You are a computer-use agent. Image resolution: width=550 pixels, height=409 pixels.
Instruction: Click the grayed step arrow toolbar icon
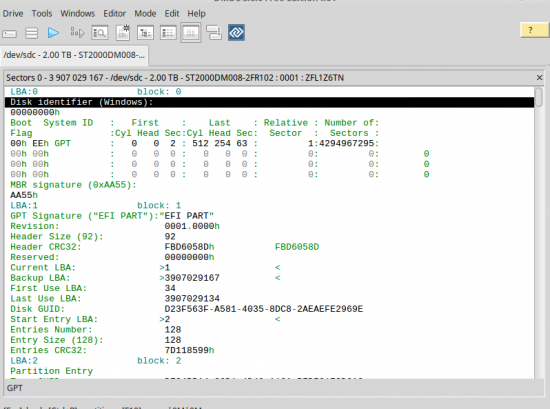77,33
